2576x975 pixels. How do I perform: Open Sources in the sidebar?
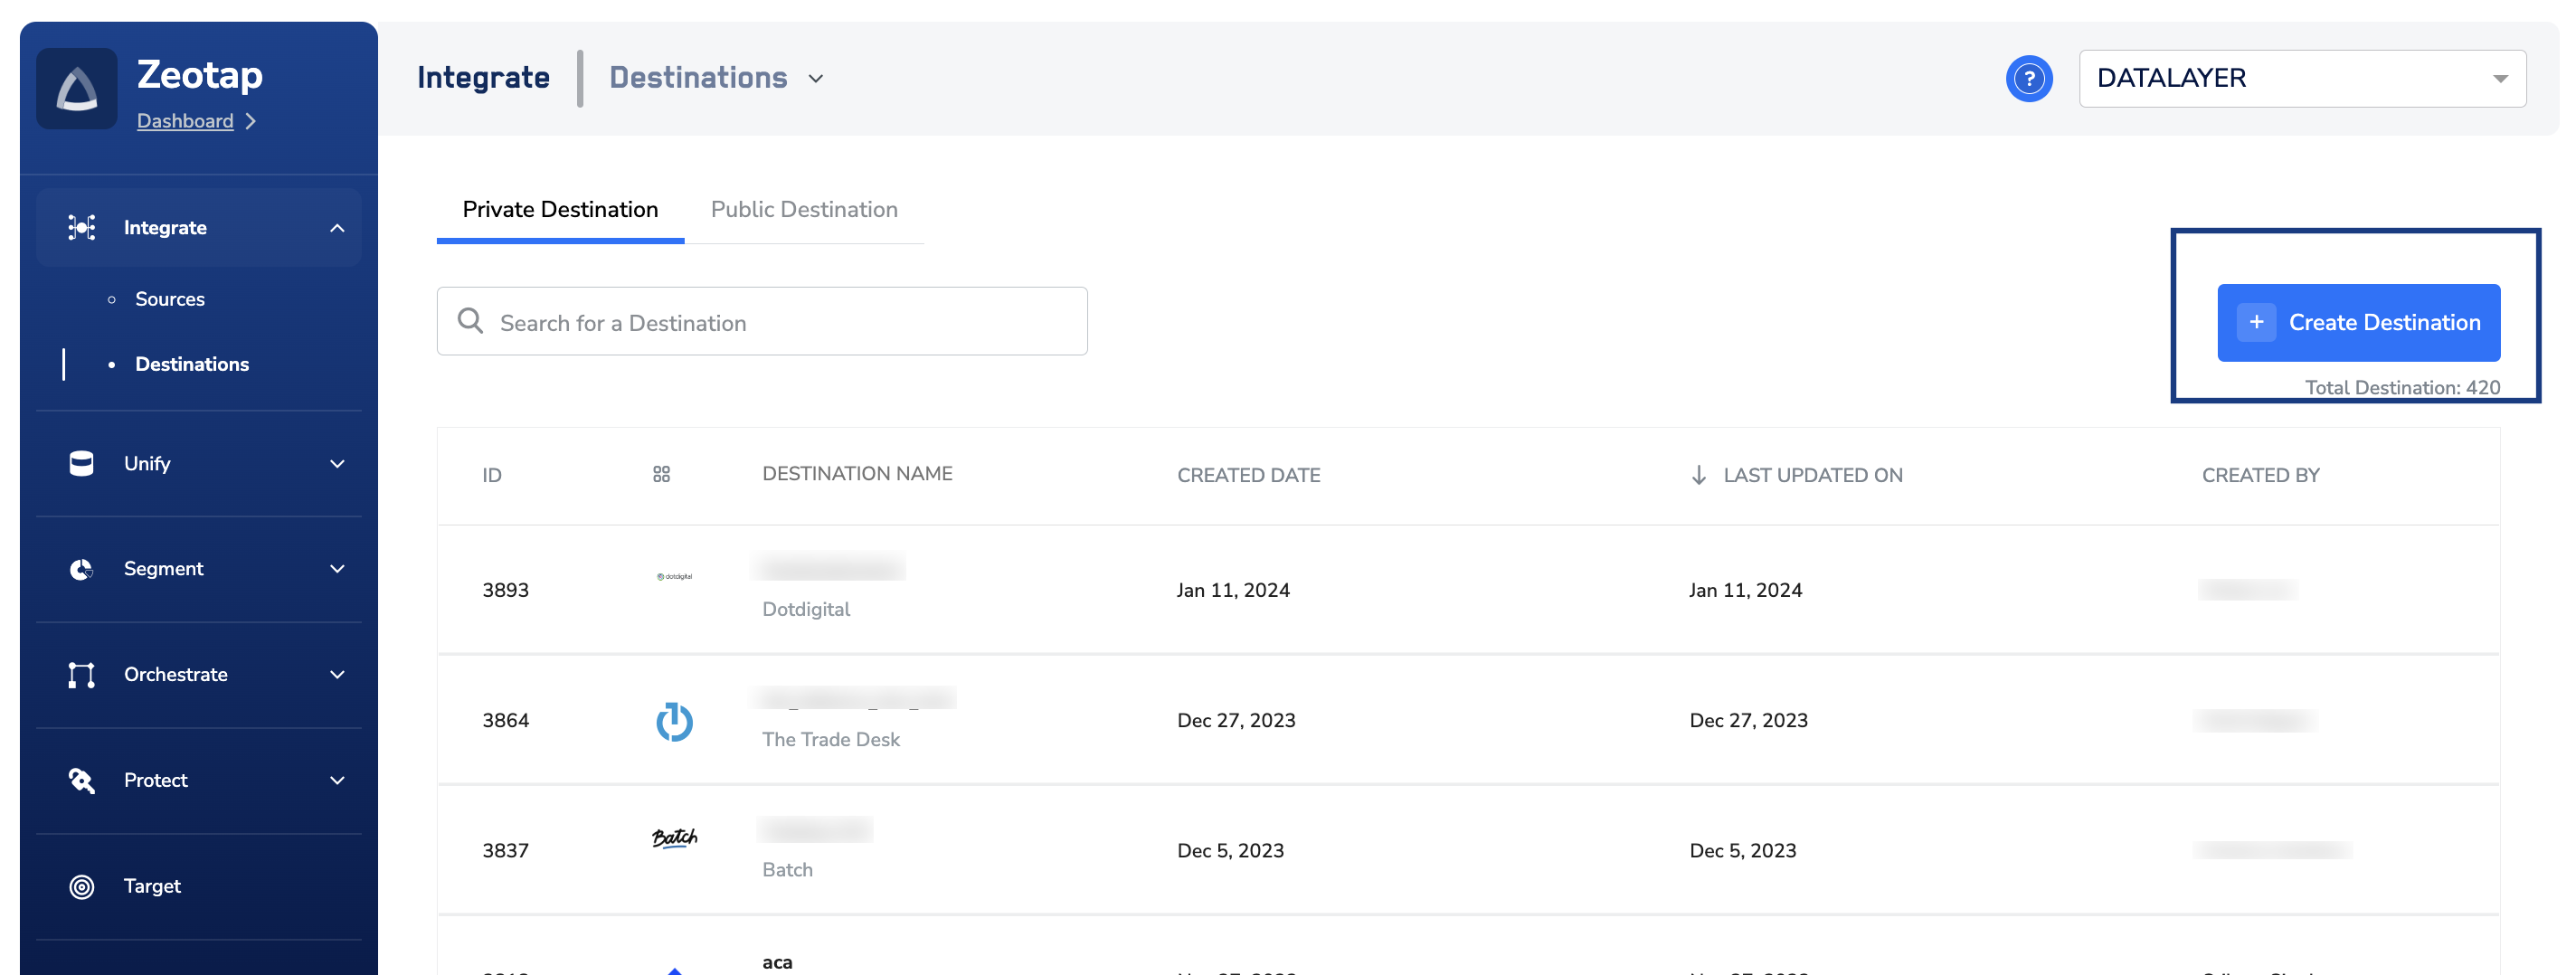tap(170, 299)
